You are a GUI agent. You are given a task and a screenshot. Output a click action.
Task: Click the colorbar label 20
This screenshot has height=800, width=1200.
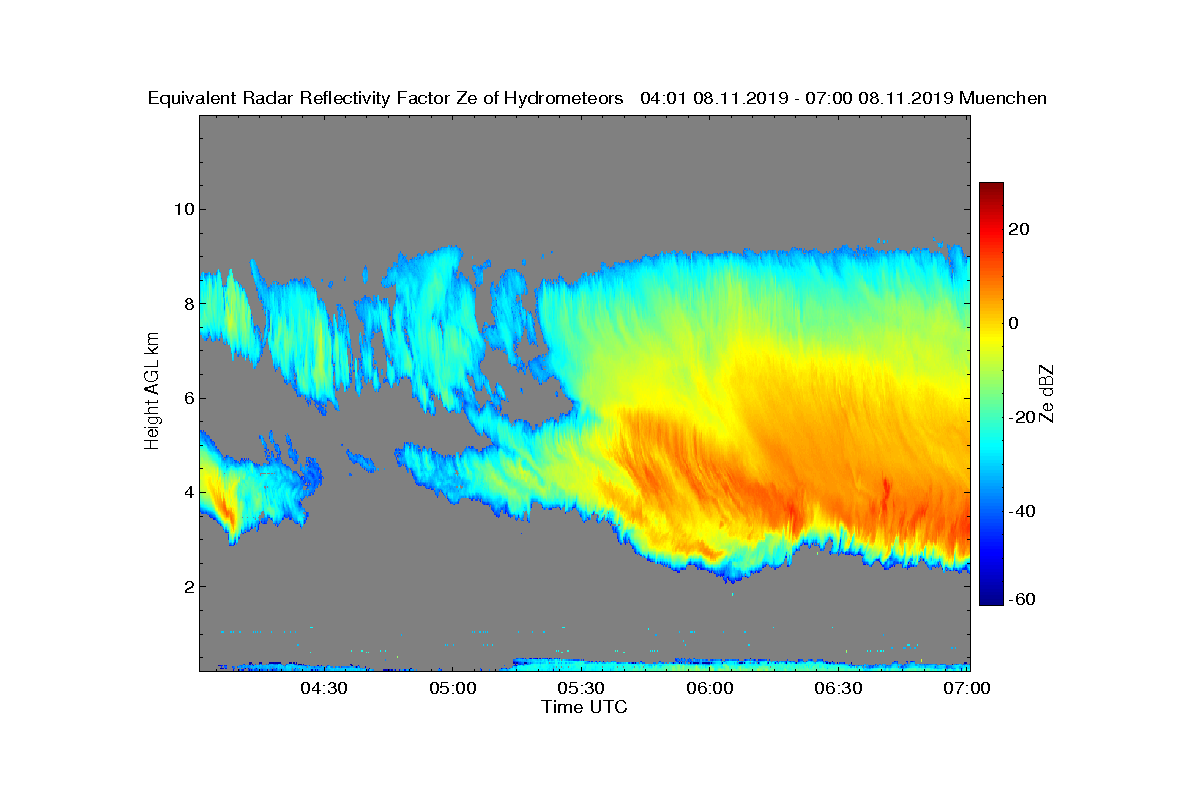pyautogui.click(x=1020, y=229)
